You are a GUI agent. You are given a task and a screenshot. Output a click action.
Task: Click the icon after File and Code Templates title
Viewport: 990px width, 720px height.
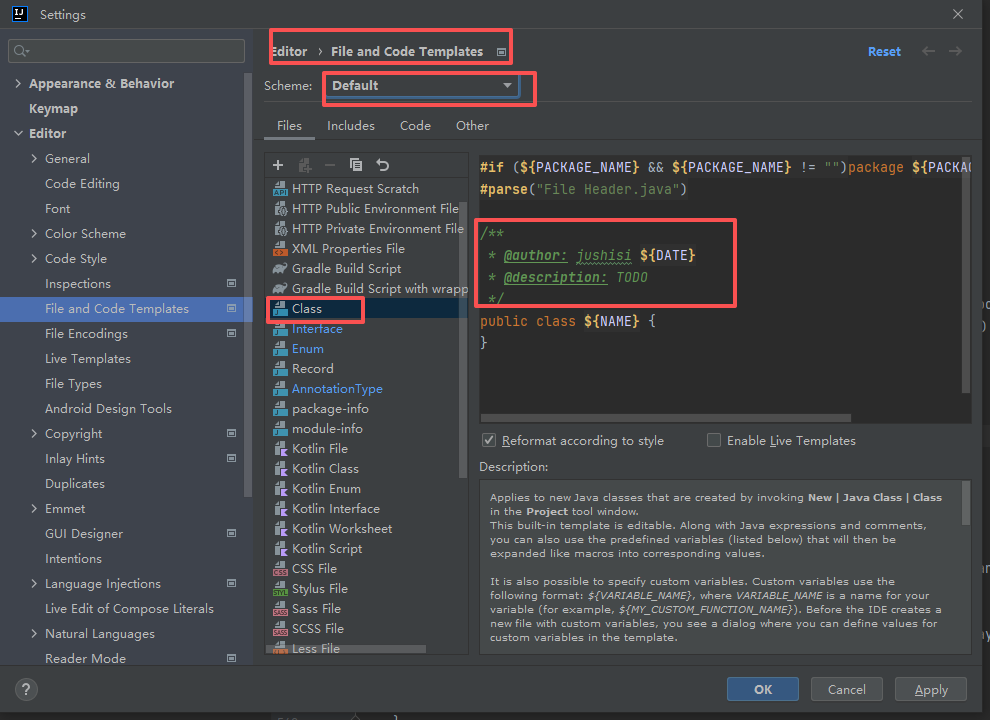pos(501,52)
